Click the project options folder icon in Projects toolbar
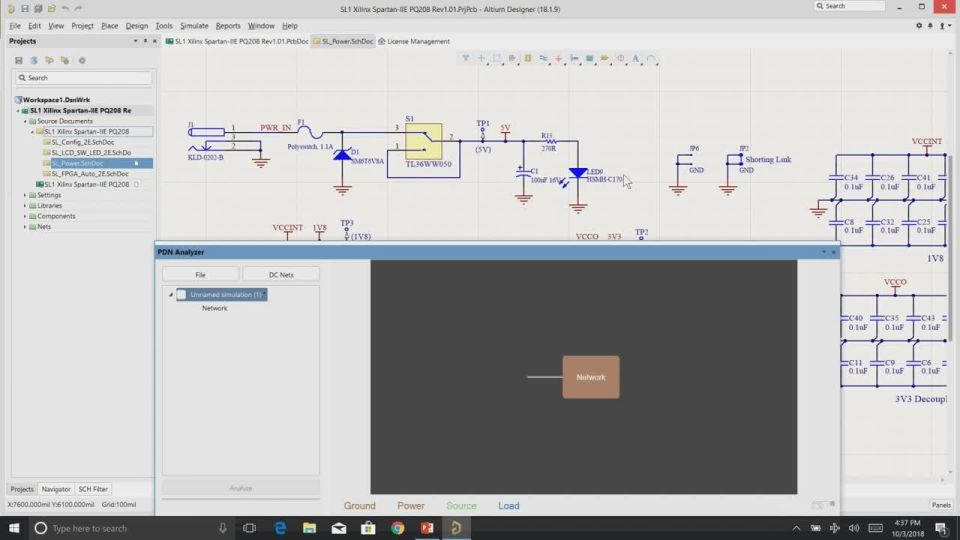Screen dimensions: 960x540 65,61
